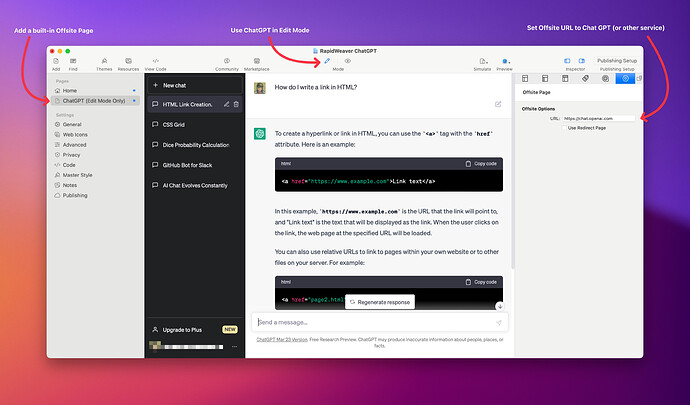Open Advanced settings

[x=74, y=145]
